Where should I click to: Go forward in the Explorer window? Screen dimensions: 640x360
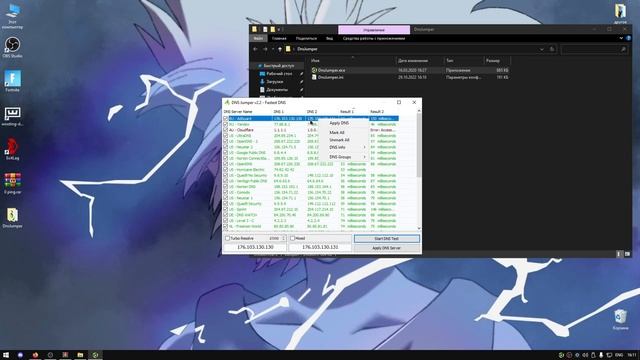click(x=265, y=49)
